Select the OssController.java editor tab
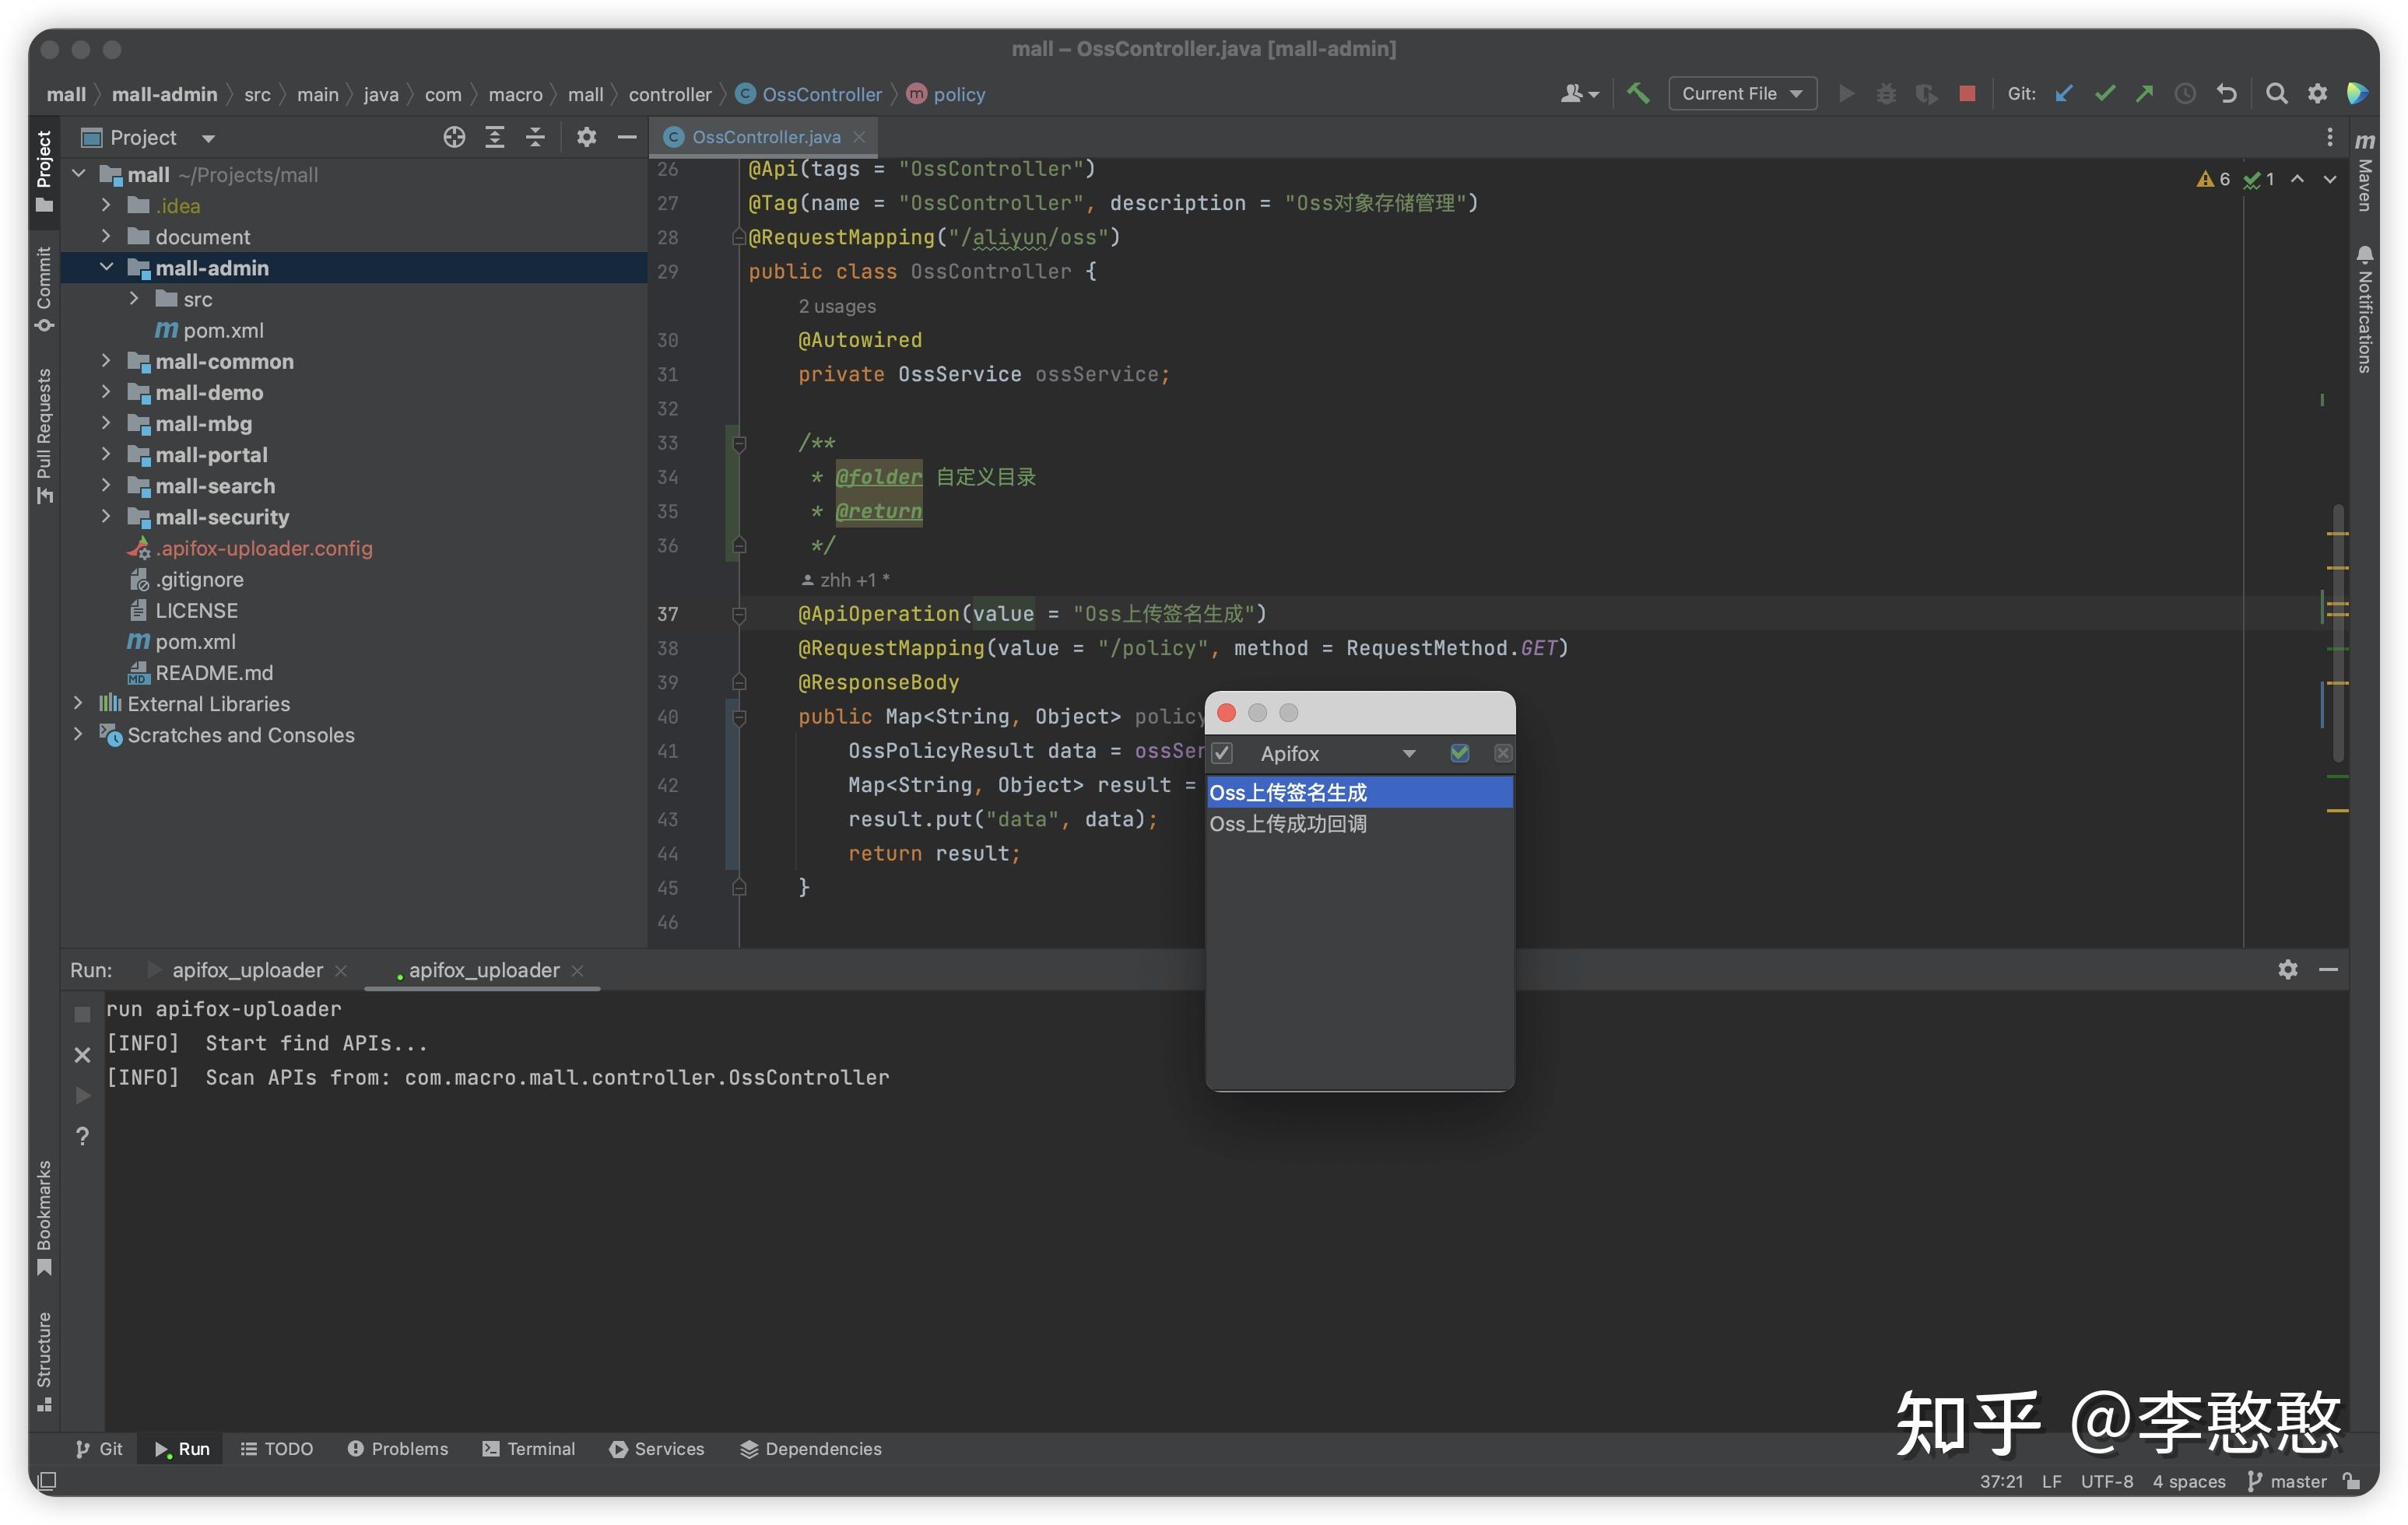 765,137
